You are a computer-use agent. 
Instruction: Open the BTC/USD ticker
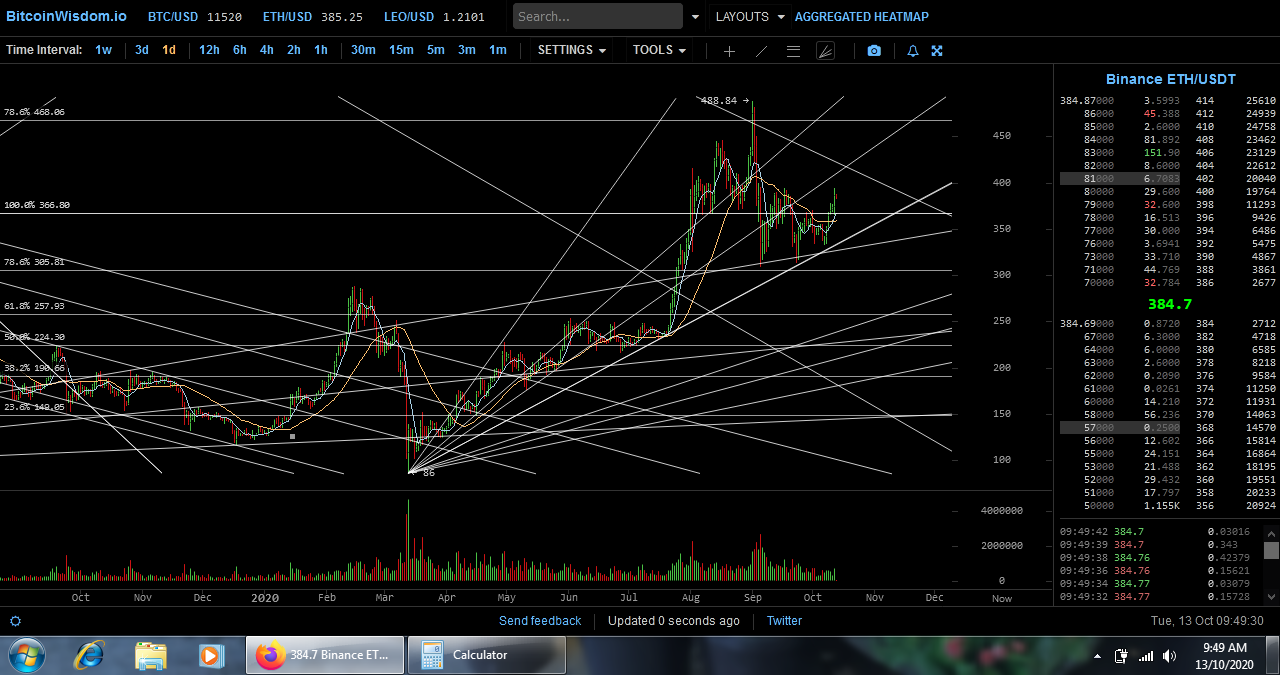tap(195, 17)
